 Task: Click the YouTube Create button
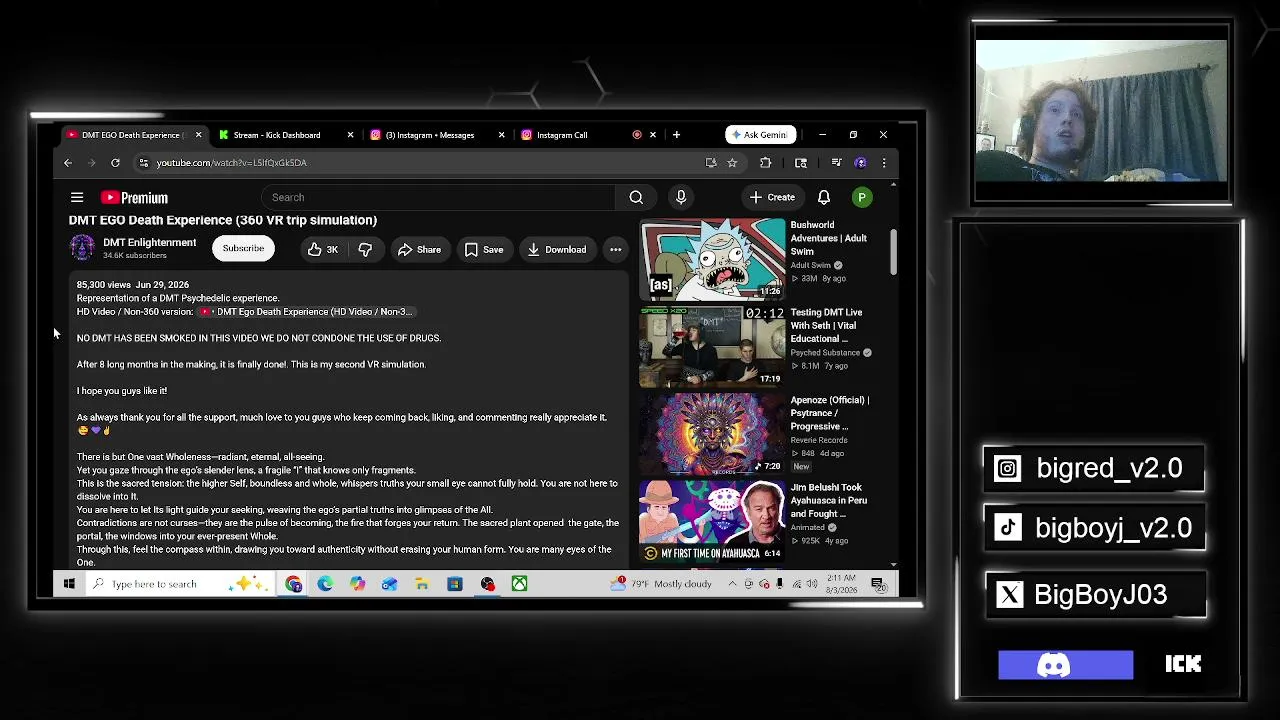click(772, 198)
